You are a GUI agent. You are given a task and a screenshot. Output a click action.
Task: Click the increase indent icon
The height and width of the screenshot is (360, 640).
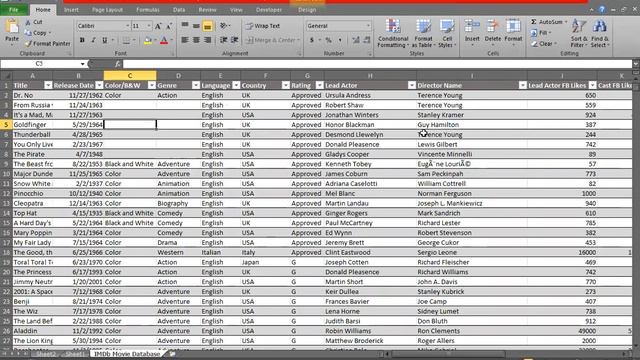234,40
